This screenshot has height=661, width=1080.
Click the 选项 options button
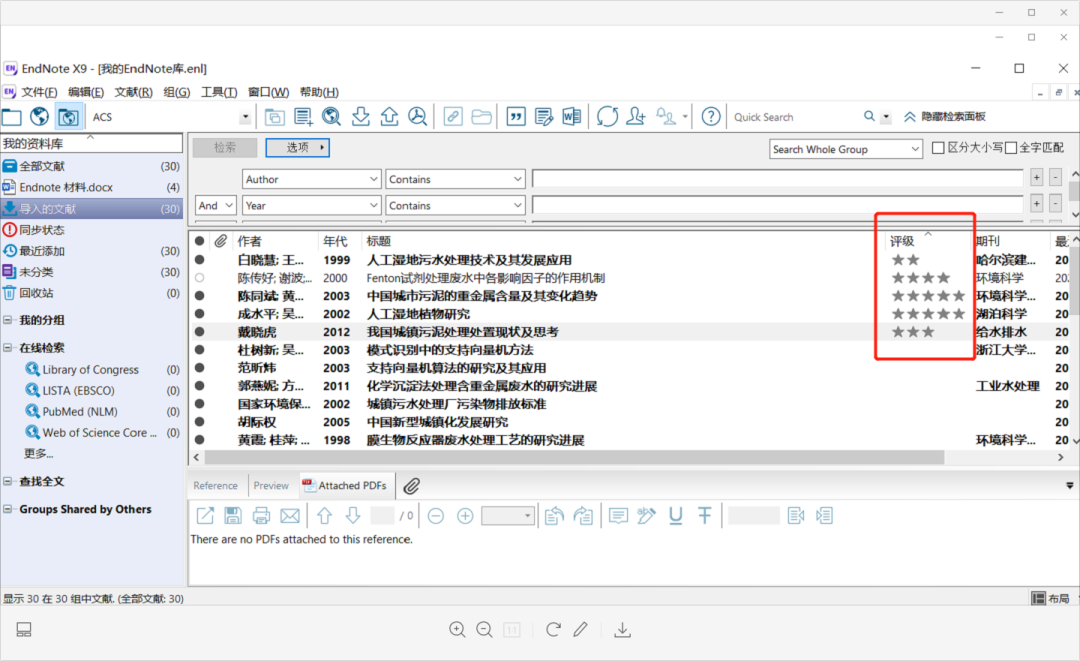tap(298, 147)
